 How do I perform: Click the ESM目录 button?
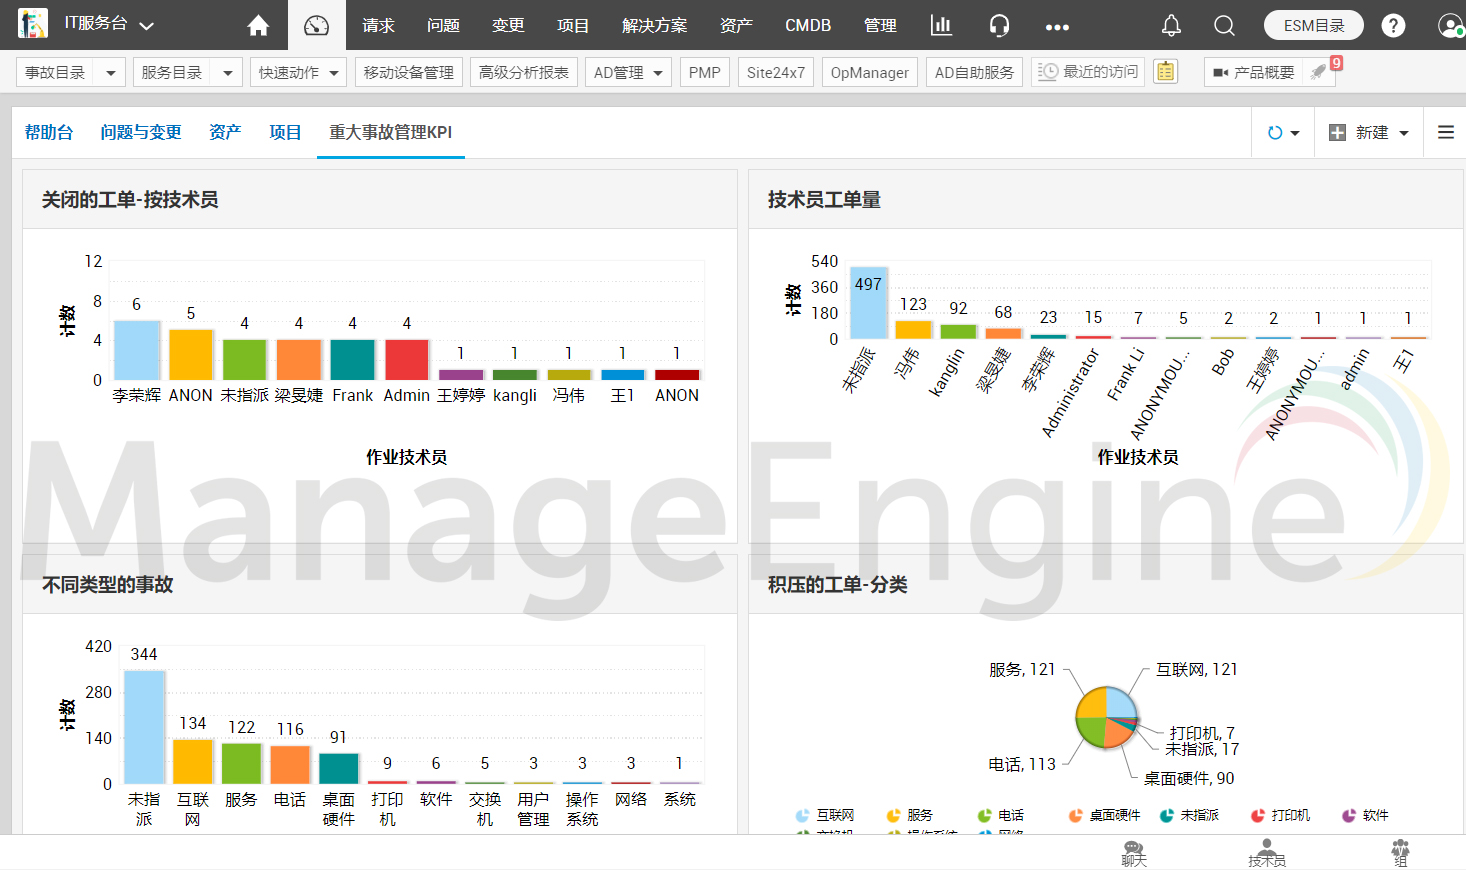(1314, 25)
